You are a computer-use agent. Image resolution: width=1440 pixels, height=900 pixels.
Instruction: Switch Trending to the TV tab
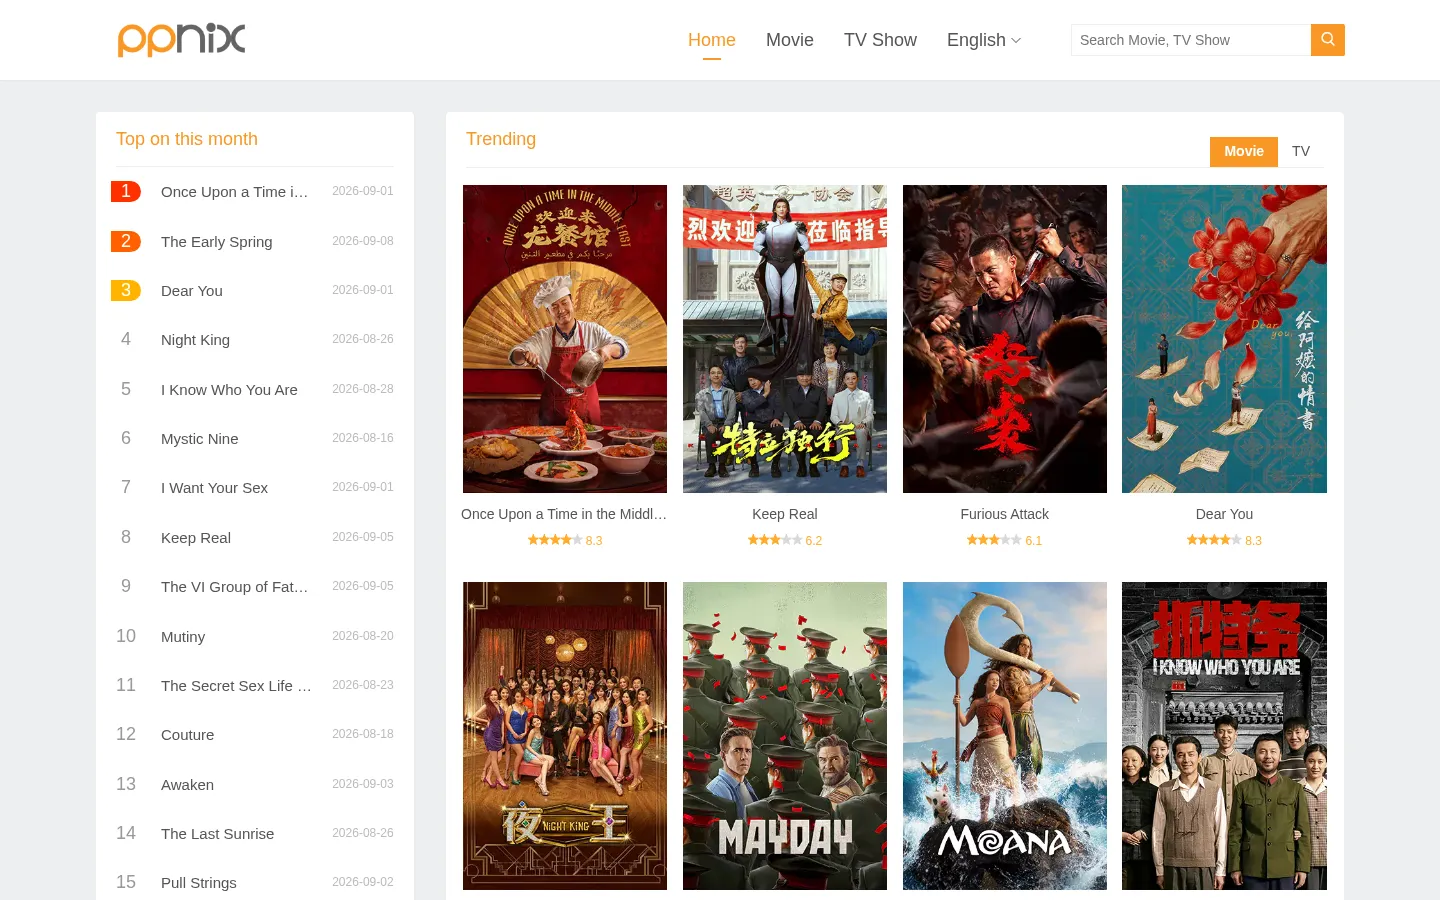(1301, 151)
